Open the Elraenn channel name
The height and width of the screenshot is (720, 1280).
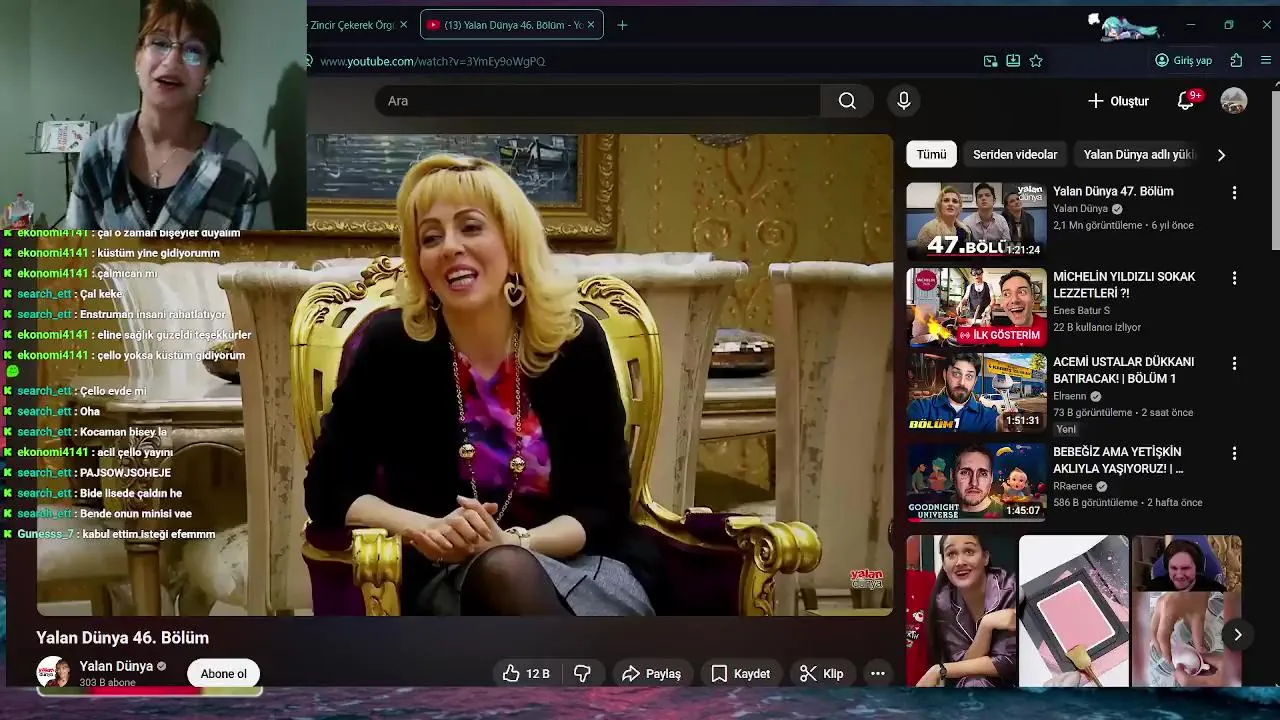tap(1069, 396)
